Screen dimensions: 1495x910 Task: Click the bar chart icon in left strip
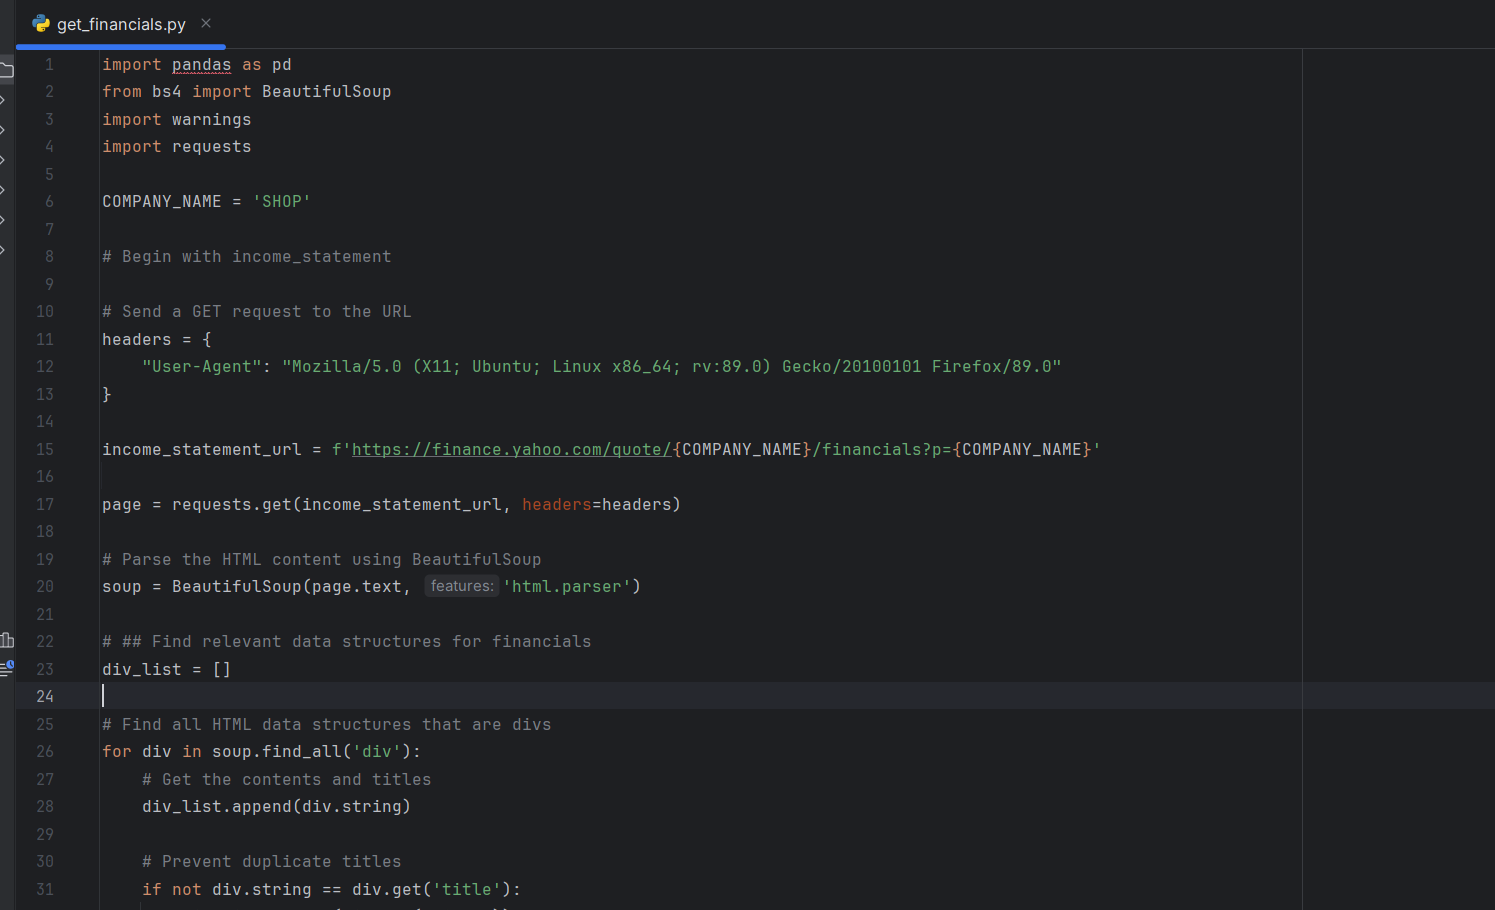(6, 640)
